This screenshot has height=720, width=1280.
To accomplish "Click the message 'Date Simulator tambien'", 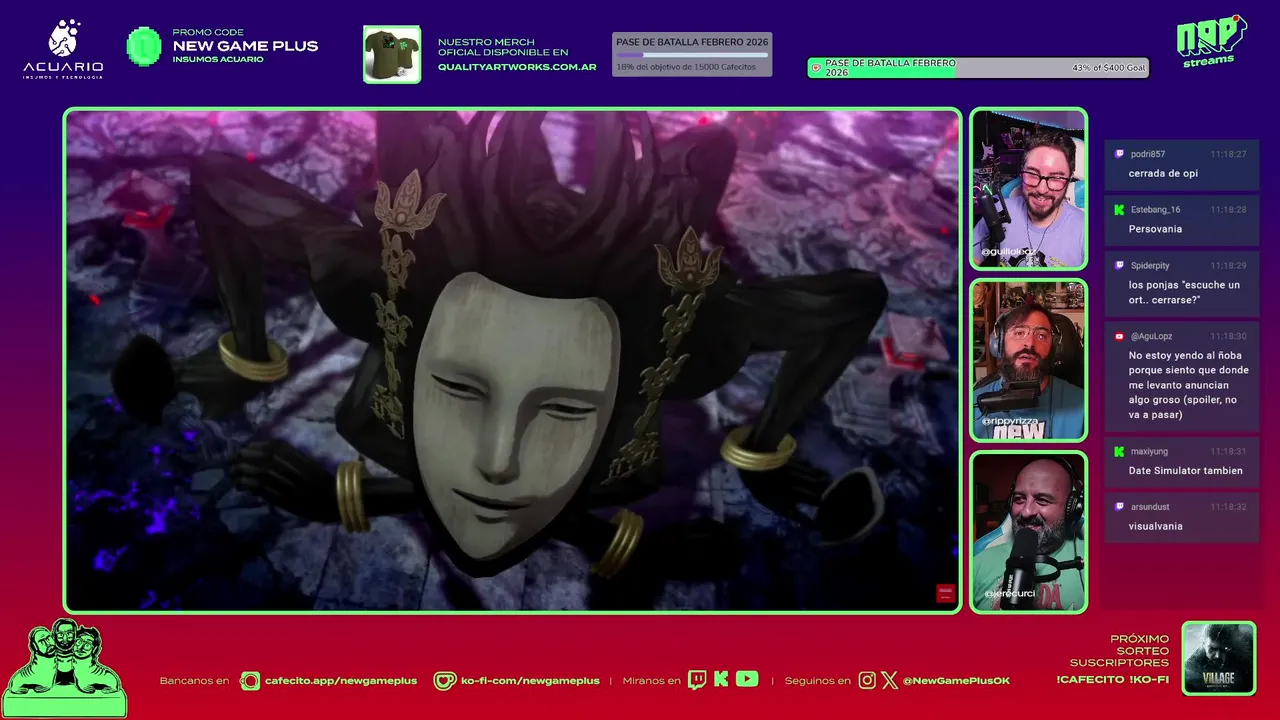I will coord(1185,471).
